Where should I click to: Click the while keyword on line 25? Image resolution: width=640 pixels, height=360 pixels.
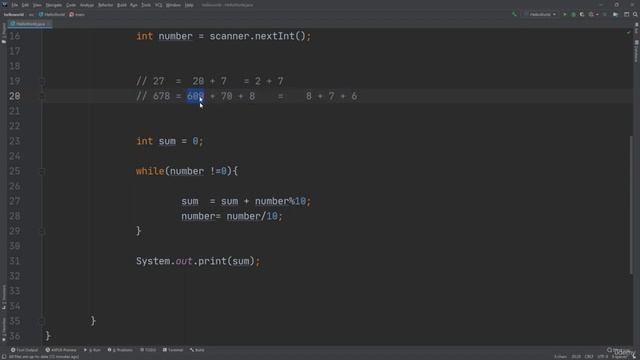click(150, 171)
